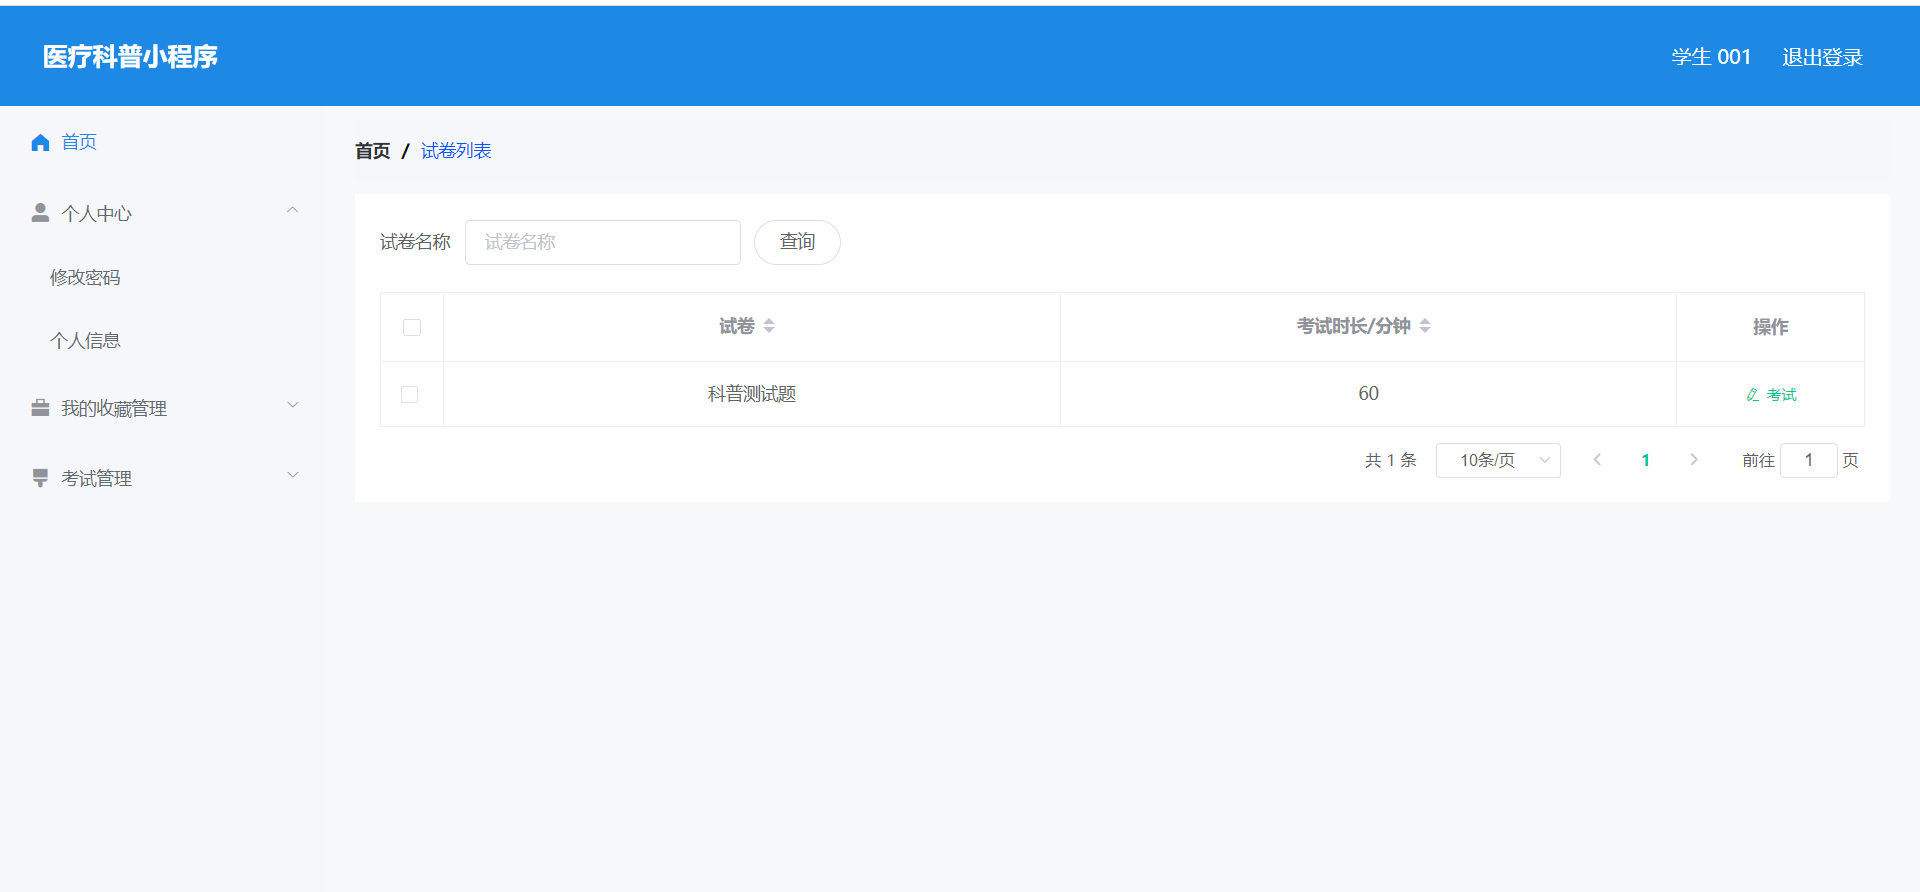1920x892 pixels.
Task: Sort by 考试时长/分钟 column arrows
Action: [x=1425, y=326]
